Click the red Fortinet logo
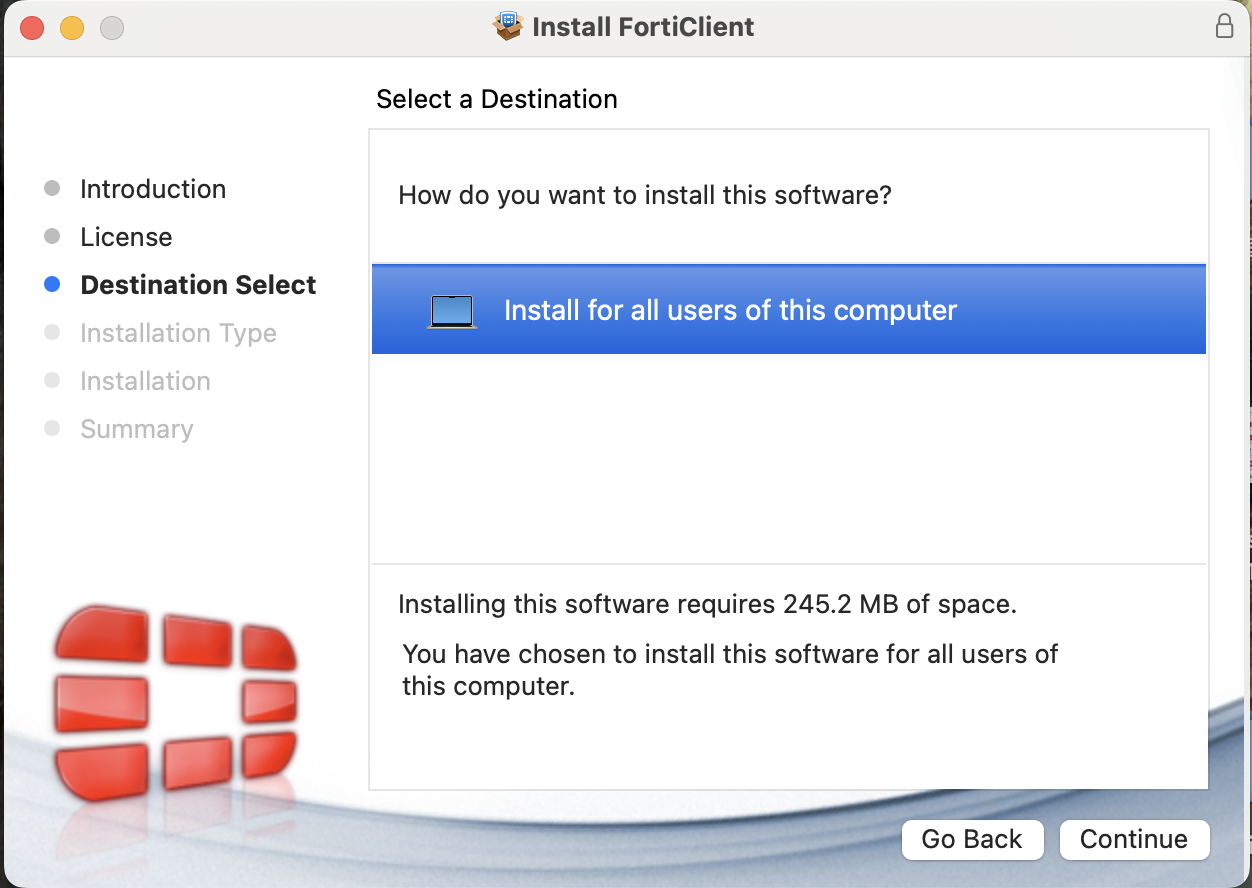This screenshot has width=1252, height=888. (x=175, y=700)
